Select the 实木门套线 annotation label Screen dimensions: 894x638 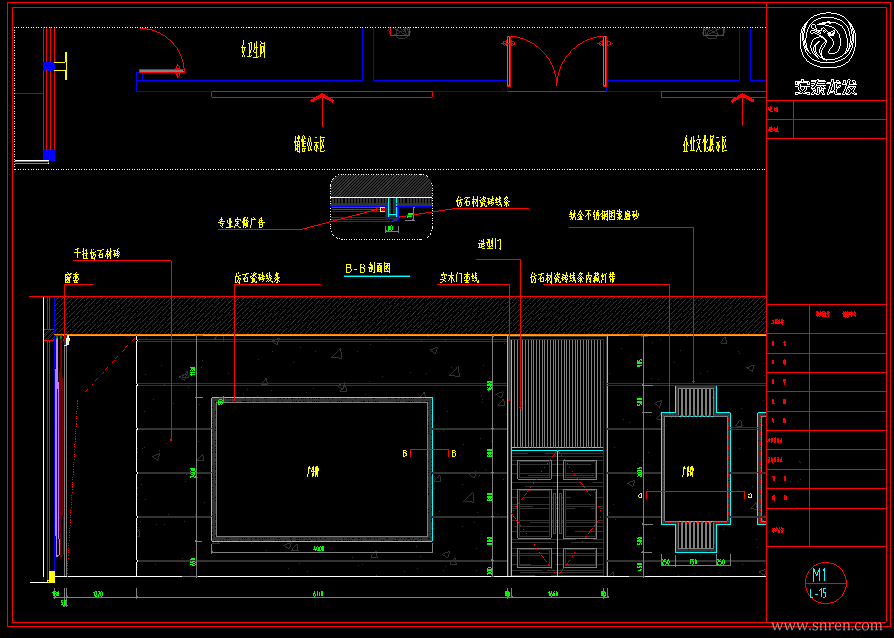(x=459, y=278)
